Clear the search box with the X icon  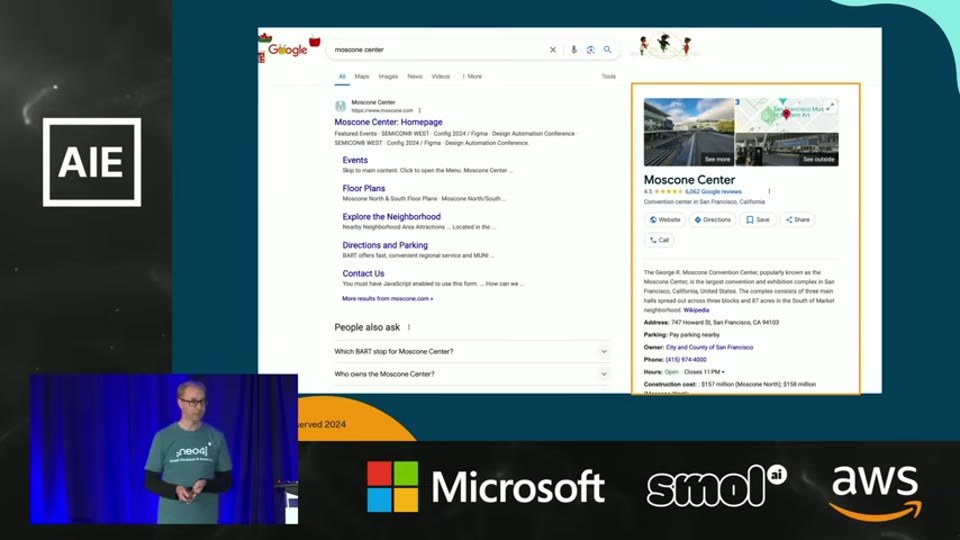tap(553, 50)
